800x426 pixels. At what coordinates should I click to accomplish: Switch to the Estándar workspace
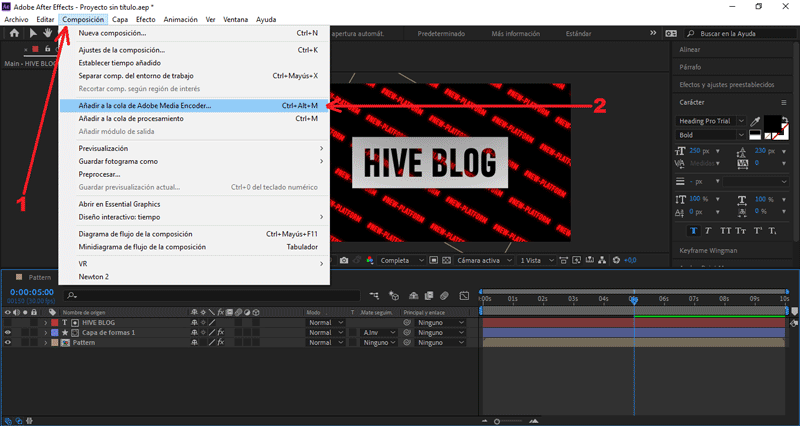(579, 34)
